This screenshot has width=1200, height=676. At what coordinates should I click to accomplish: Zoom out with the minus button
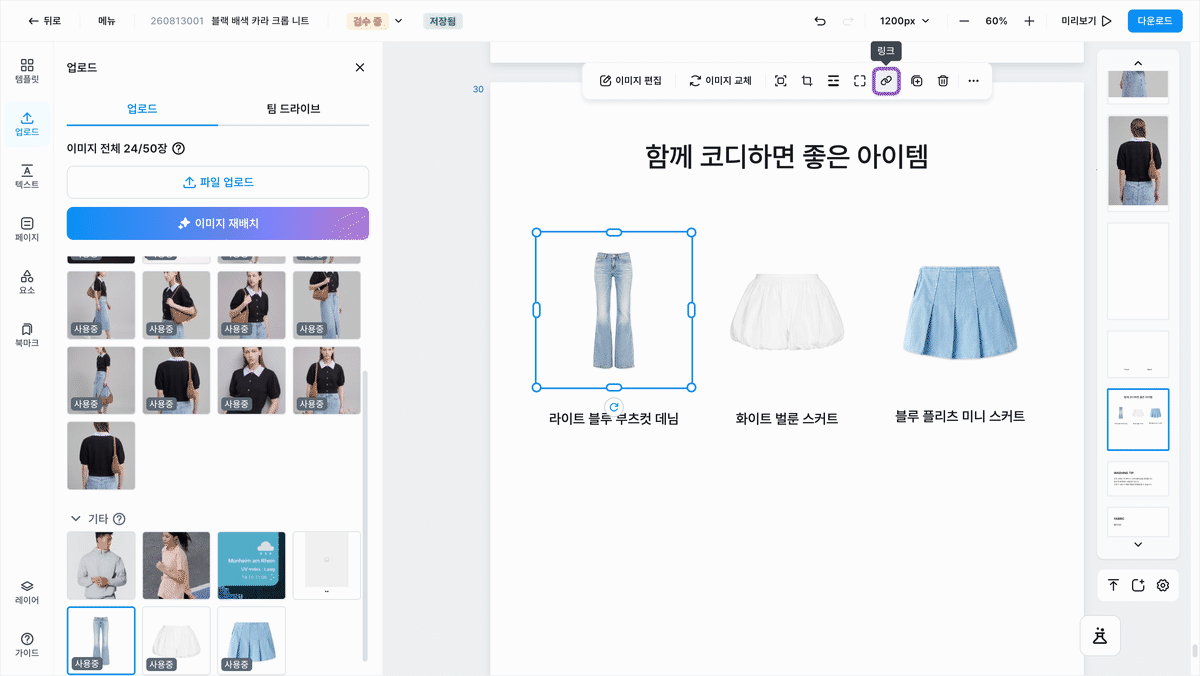(964, 21)
